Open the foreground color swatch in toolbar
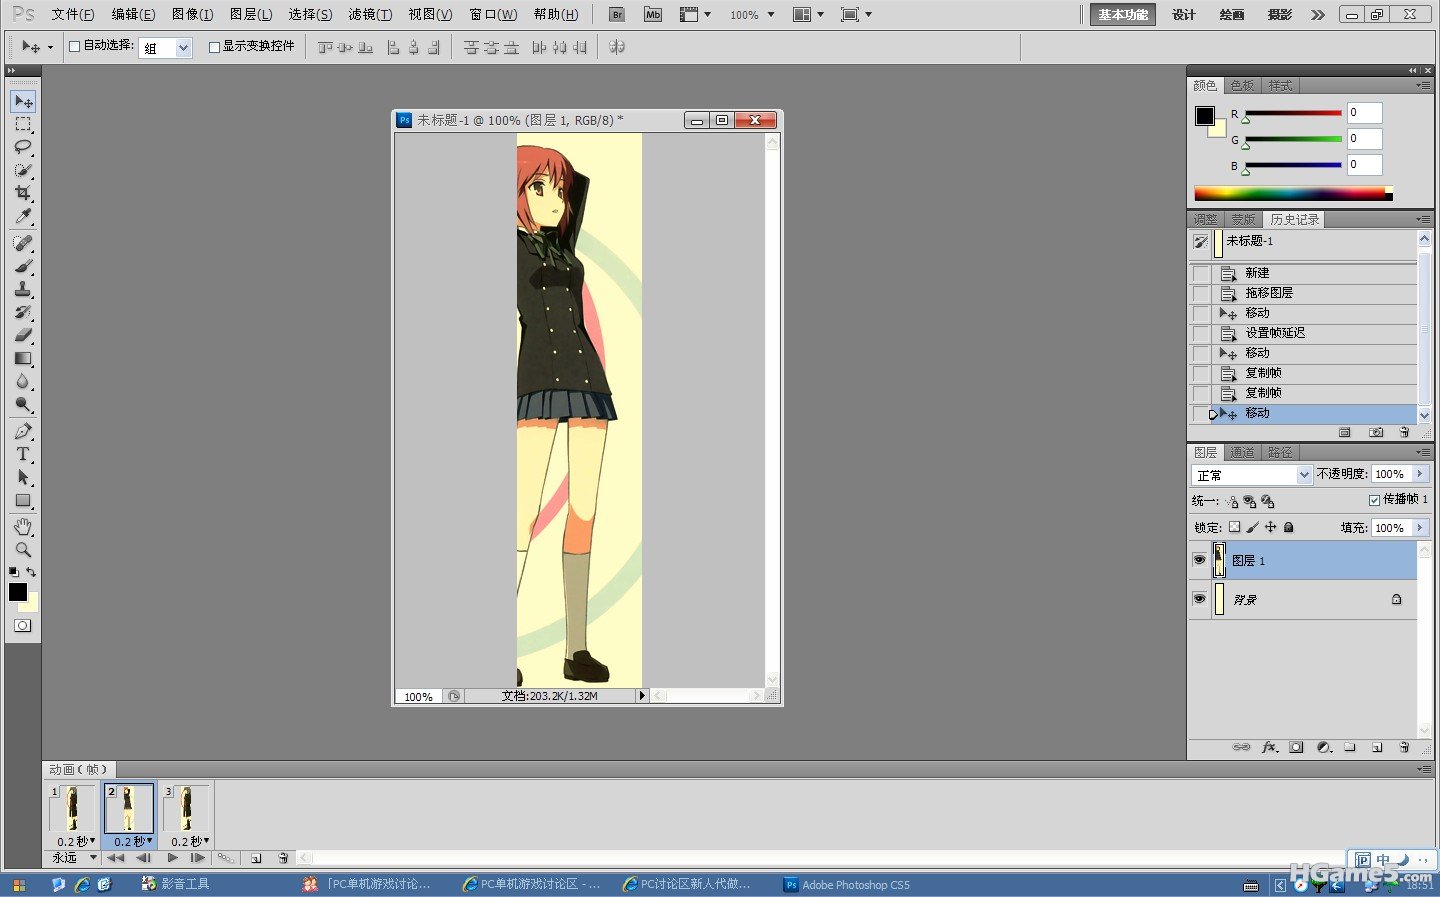 coord(18,592)
